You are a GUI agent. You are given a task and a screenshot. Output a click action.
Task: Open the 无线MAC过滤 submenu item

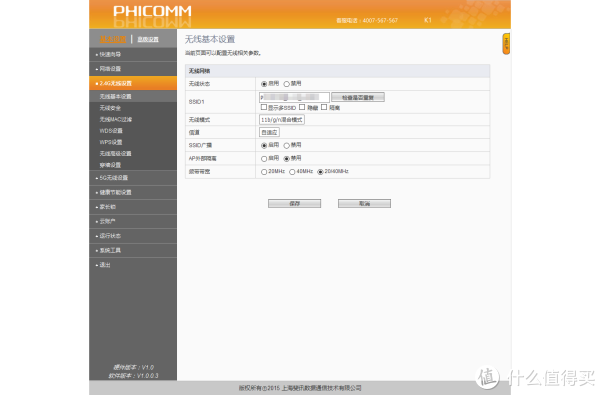pos(116,119)
